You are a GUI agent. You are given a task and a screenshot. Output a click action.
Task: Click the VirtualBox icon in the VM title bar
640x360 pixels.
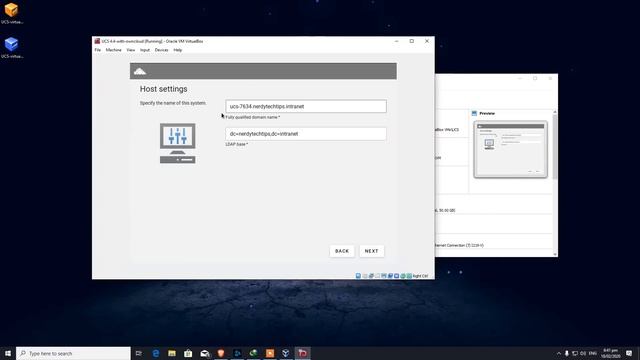point(97,41)
